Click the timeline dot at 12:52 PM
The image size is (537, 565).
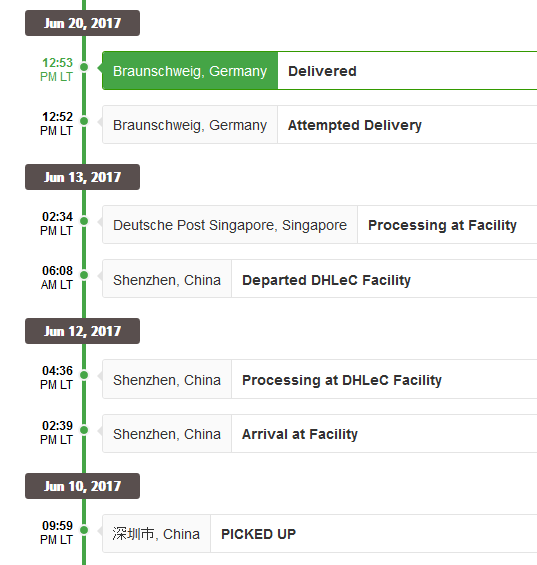(x=84, y=121)
